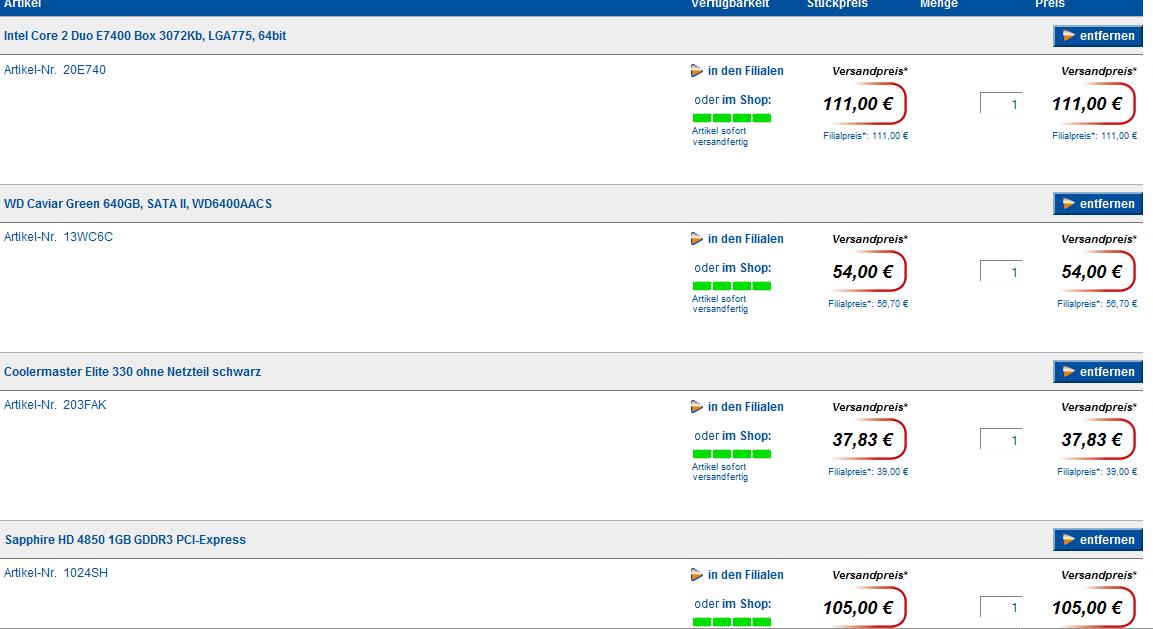The height and width of the screenshot is (629, 1153).
Task: Click arrow icon beside Coolermaster's 'in den Filialen'
Action: click(697, 407)
